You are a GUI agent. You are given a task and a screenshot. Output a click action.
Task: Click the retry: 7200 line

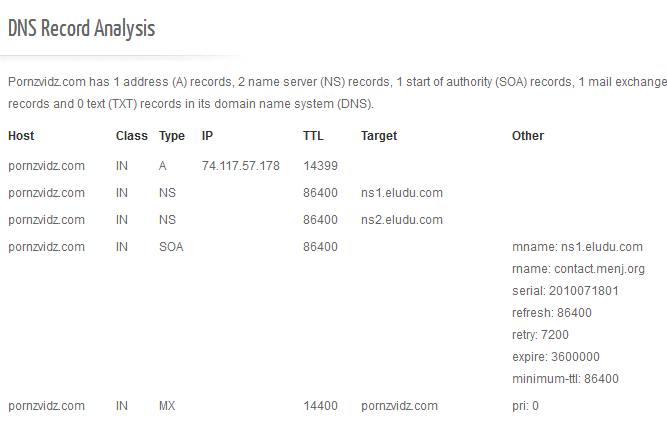542,335
